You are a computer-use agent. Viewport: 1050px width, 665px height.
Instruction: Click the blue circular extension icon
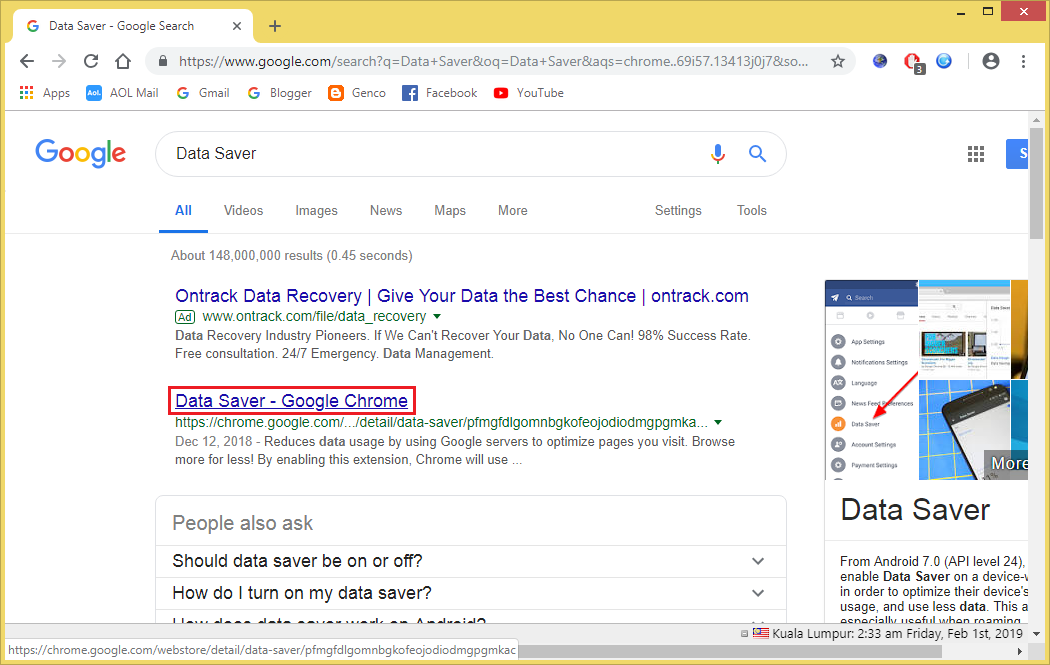tap(943, 61)
